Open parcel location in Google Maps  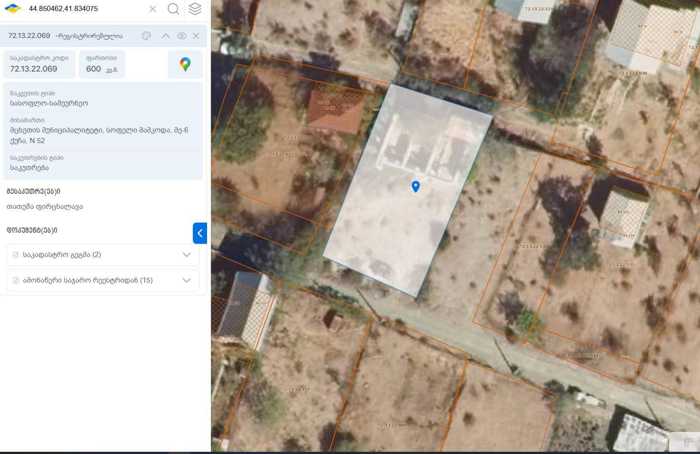[185, 64]
